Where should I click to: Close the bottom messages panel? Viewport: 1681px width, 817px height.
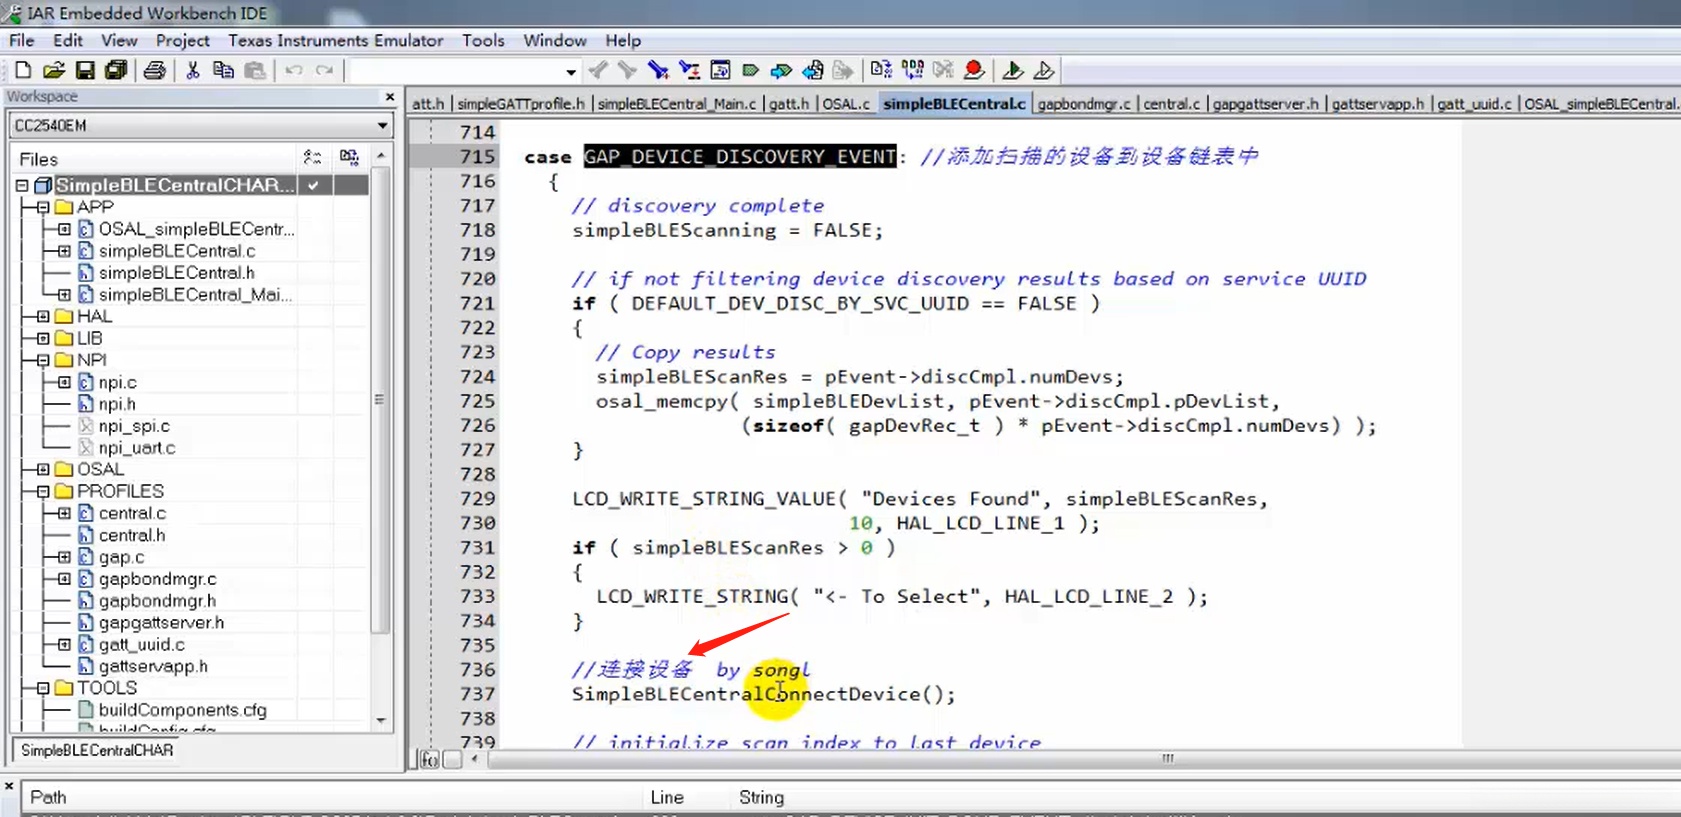9,786
